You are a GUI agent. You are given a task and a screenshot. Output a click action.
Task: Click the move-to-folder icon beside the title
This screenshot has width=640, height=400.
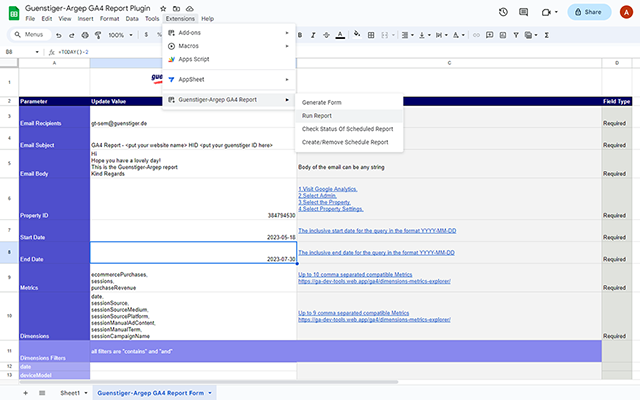[176, 9]
